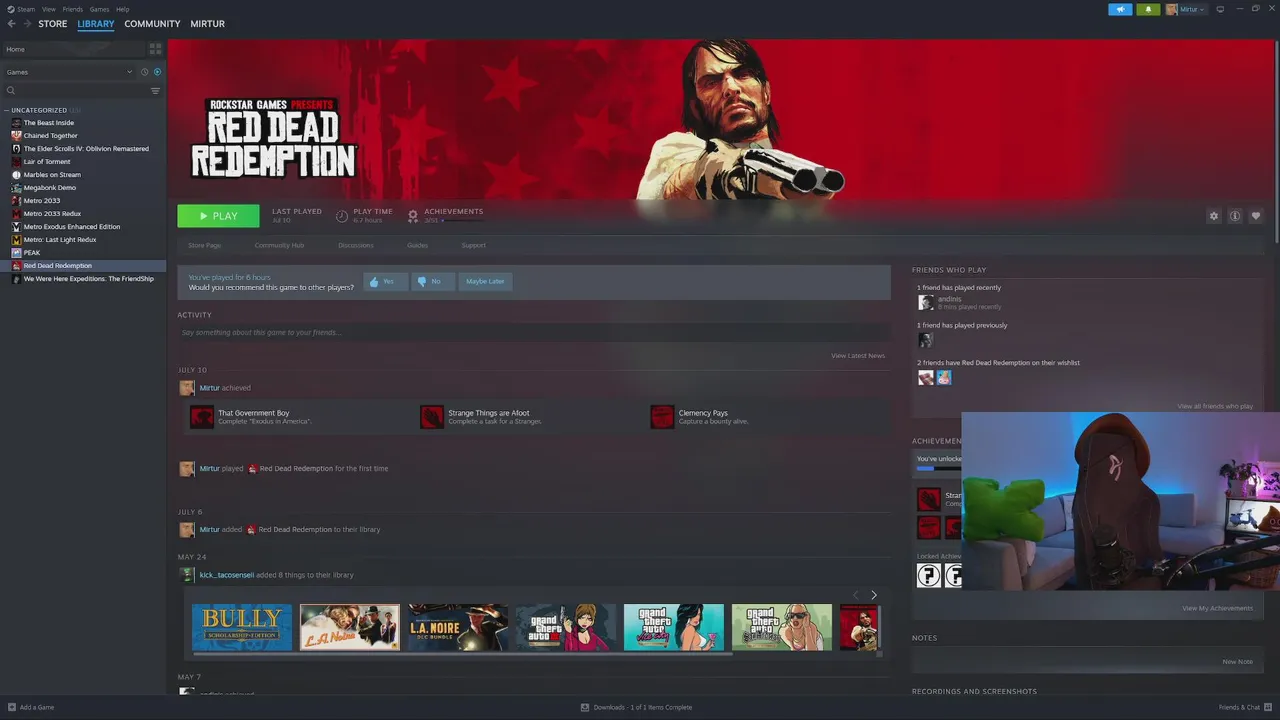Screen dimensions: 1280x720
Task: Open the first L.A. Noire thumbnail
Action: 350,628
